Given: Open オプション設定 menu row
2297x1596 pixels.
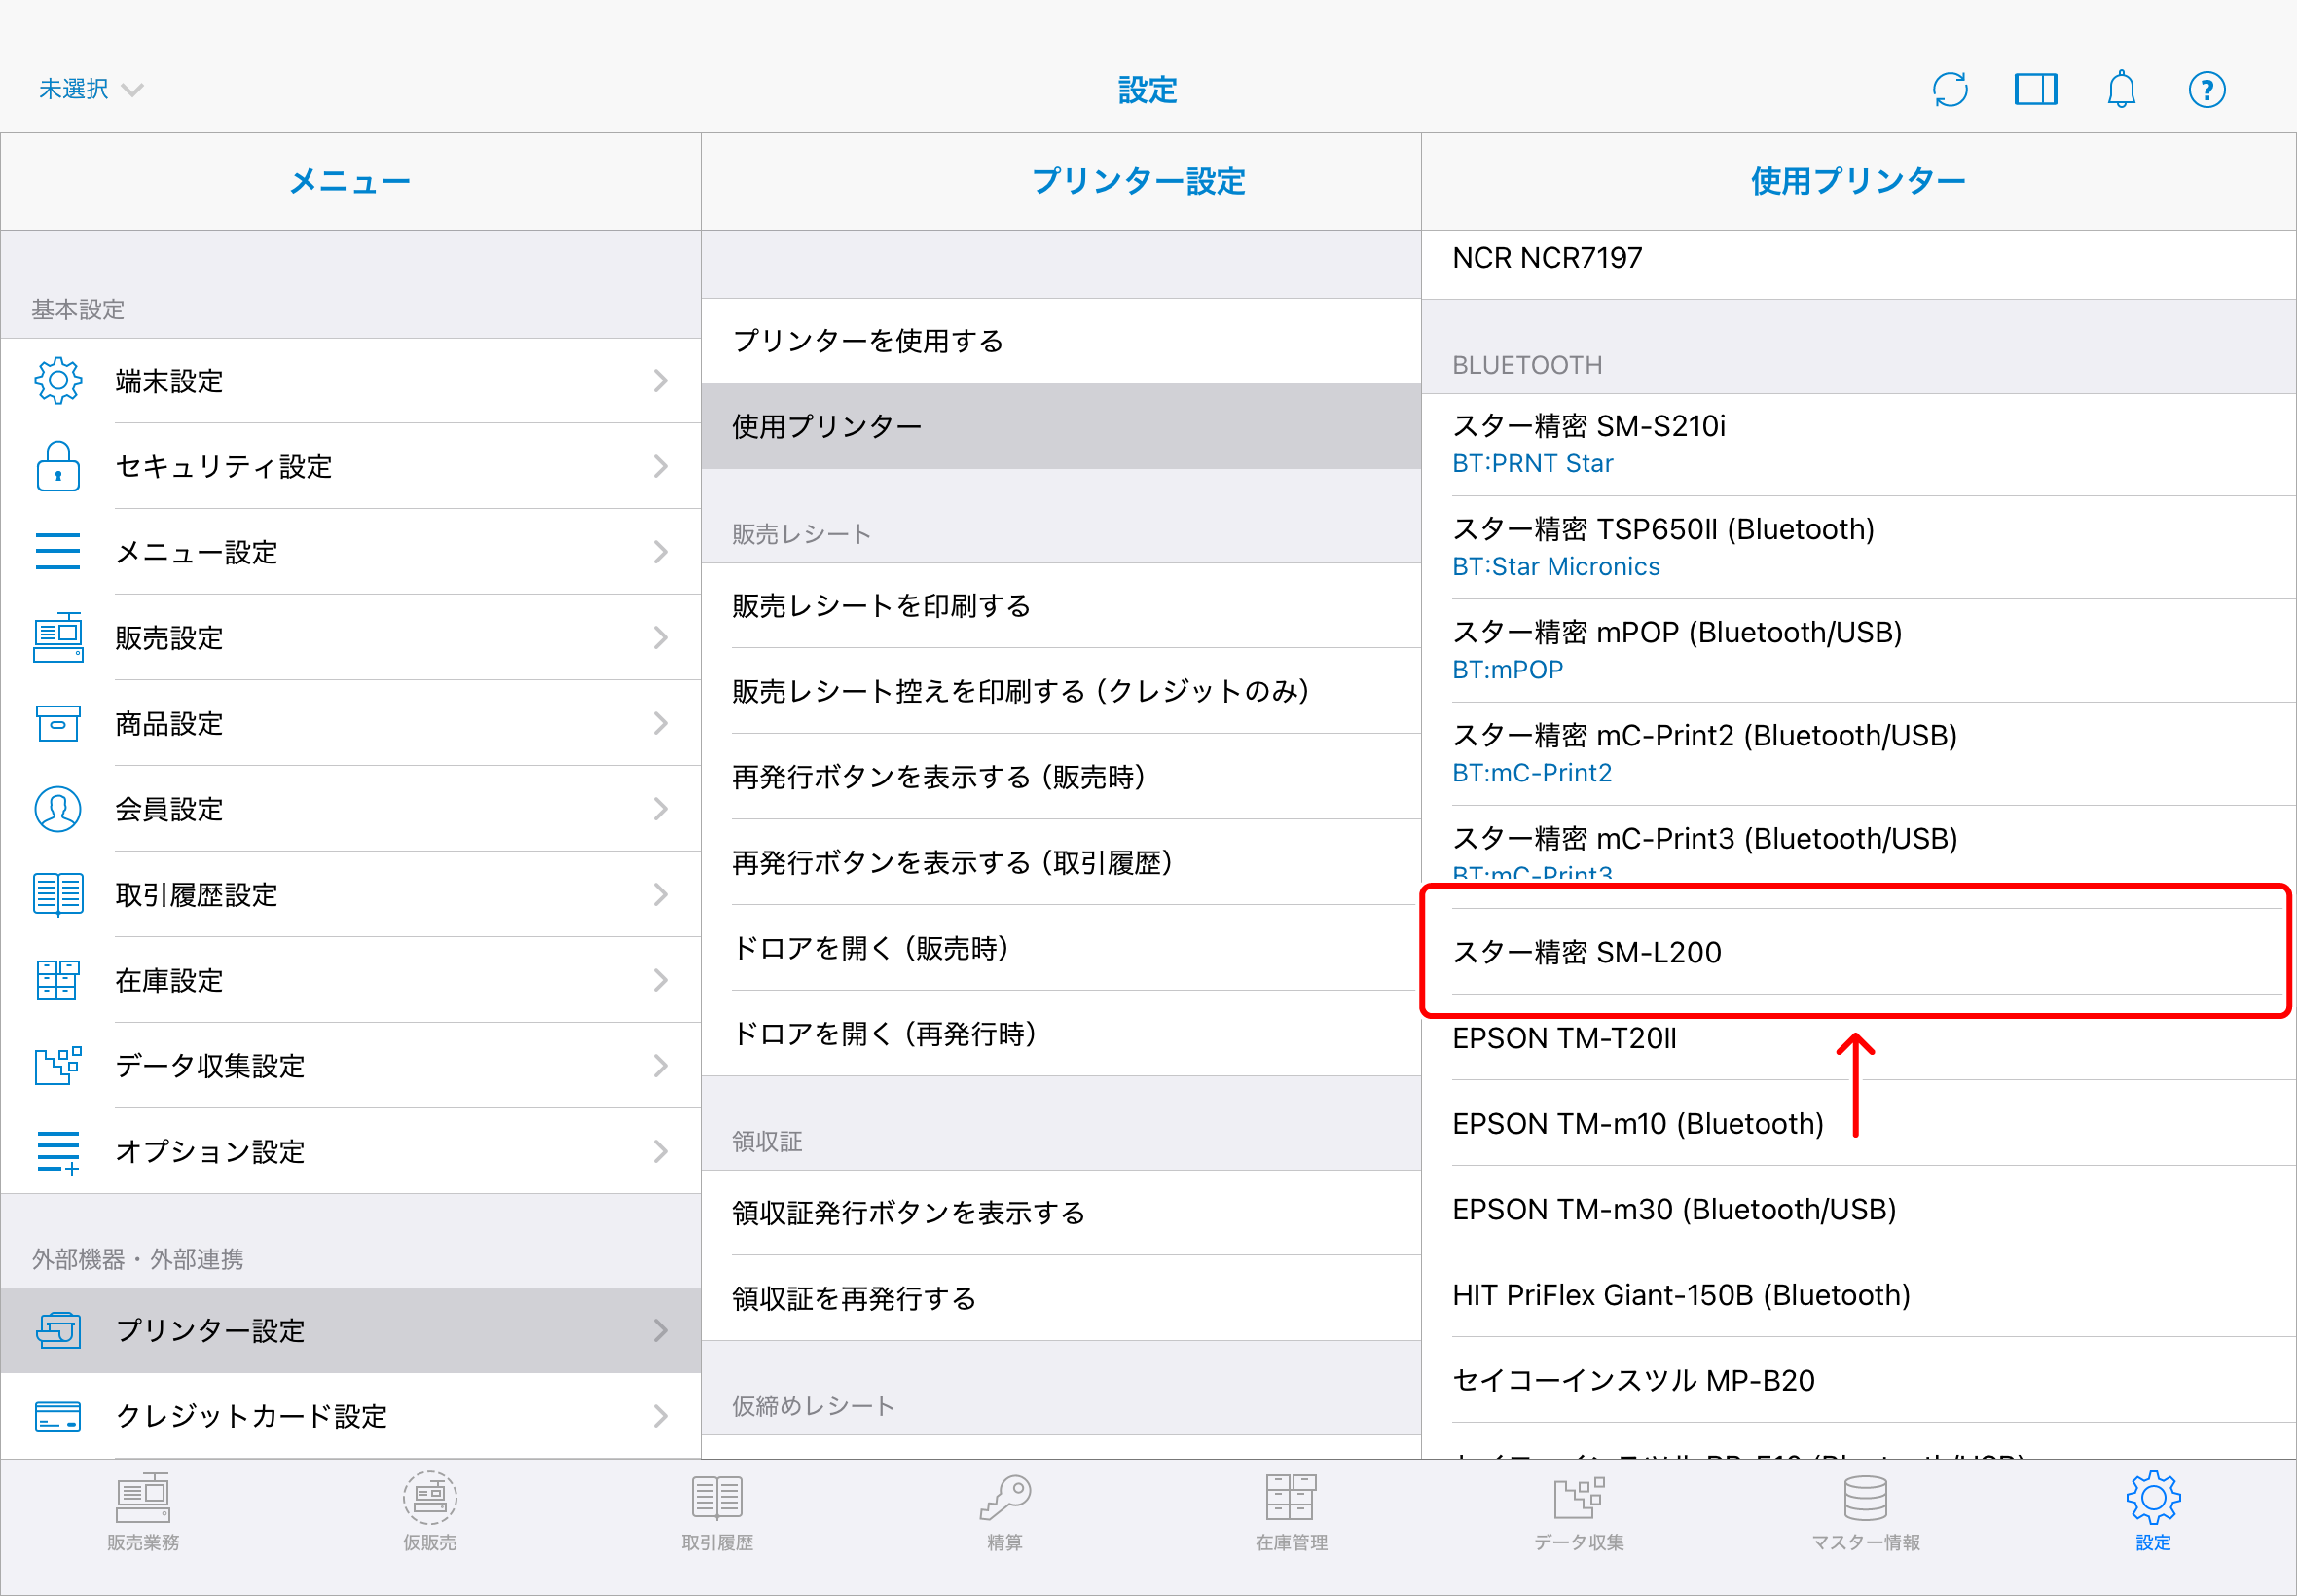Looking at the screenshot, I should (351, 1152).
